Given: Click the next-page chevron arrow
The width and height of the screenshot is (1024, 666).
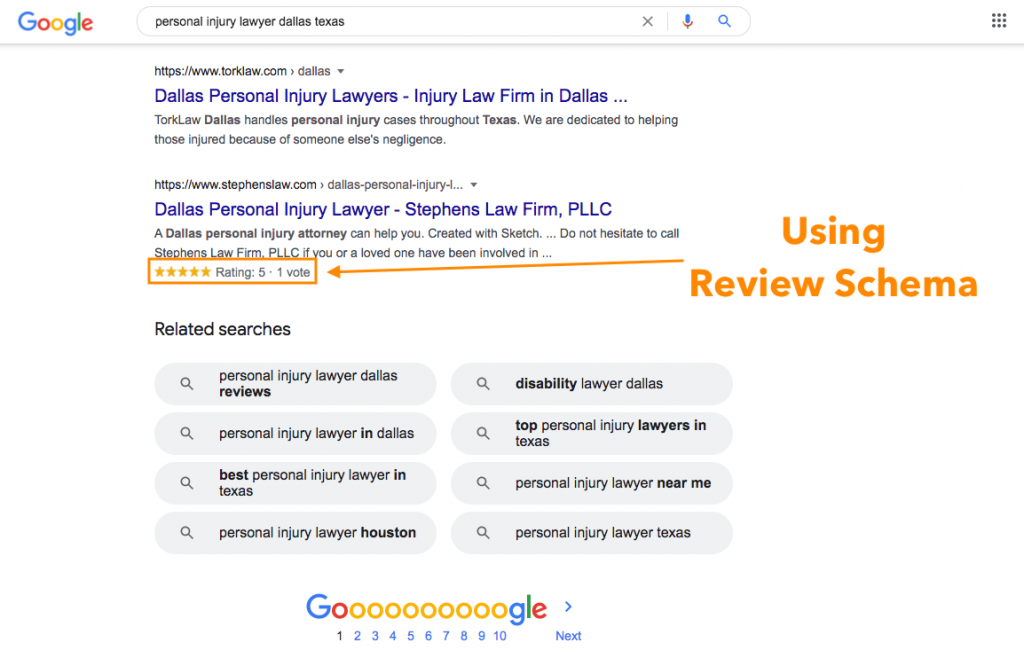Looking at the screenshot, I should click(x=568, y=607).
